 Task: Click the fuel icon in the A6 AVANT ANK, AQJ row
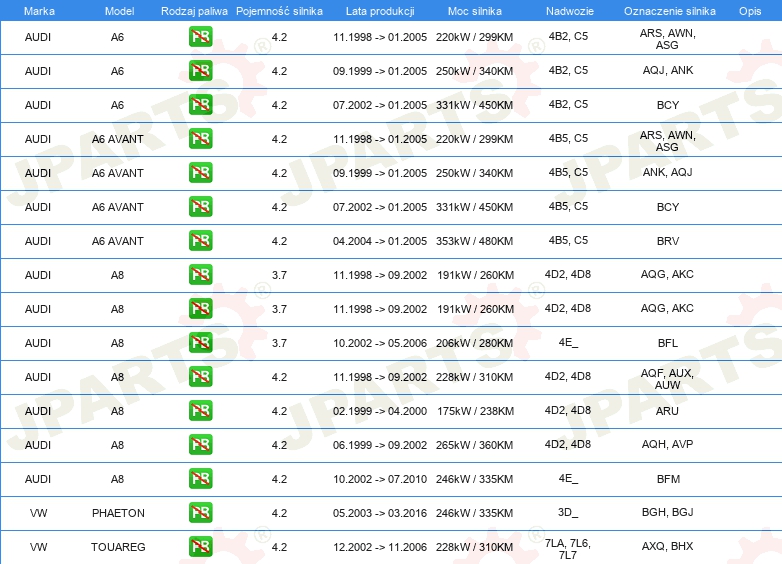pyautogui.click(x=200, y=173)
